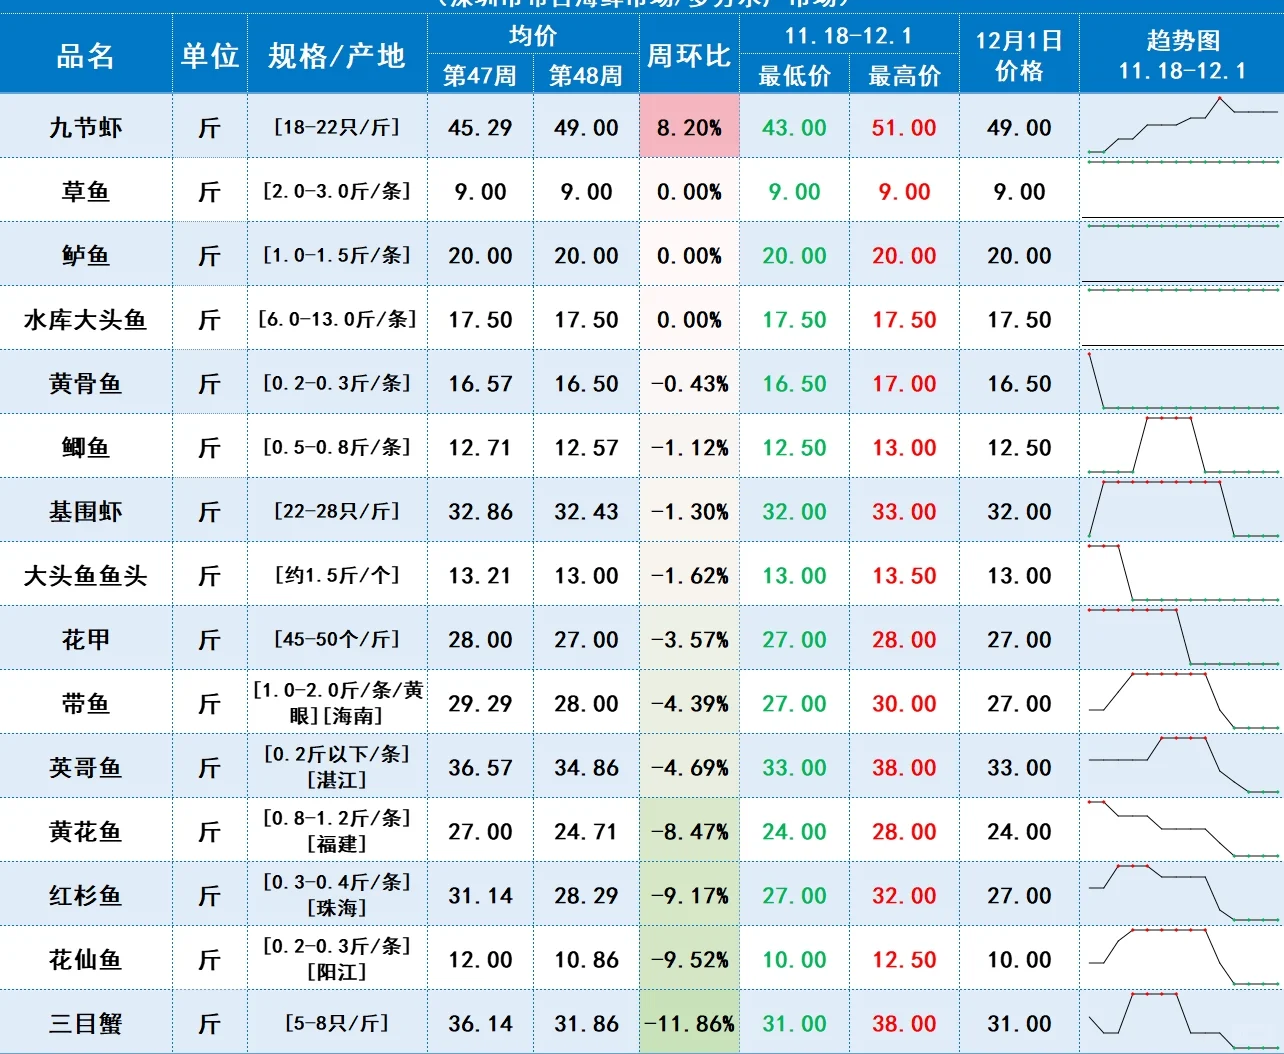This screenshot has width=1284, height=1054.
Task: Open the 鲫鱼 trend sparkline
Action: [1182, 446]
